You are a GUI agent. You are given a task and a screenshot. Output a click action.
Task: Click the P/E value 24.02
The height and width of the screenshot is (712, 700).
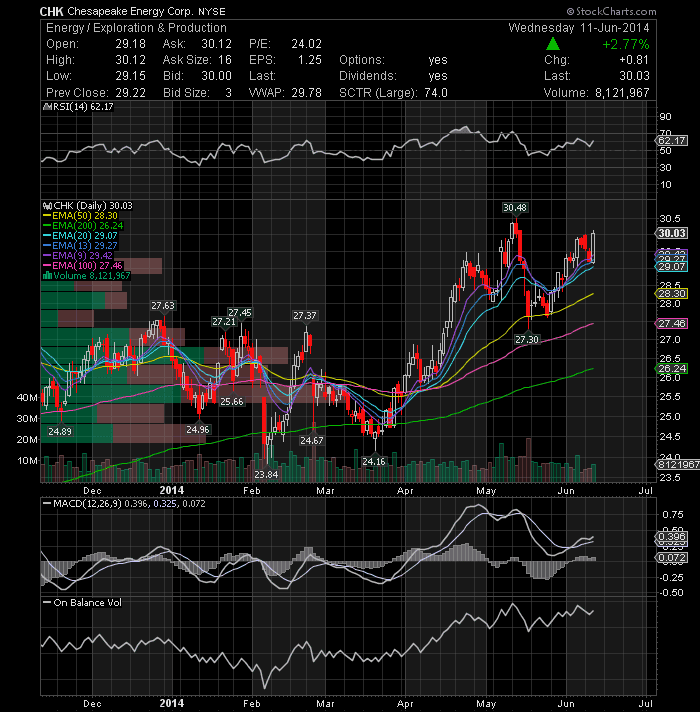[x=306, y=44]
